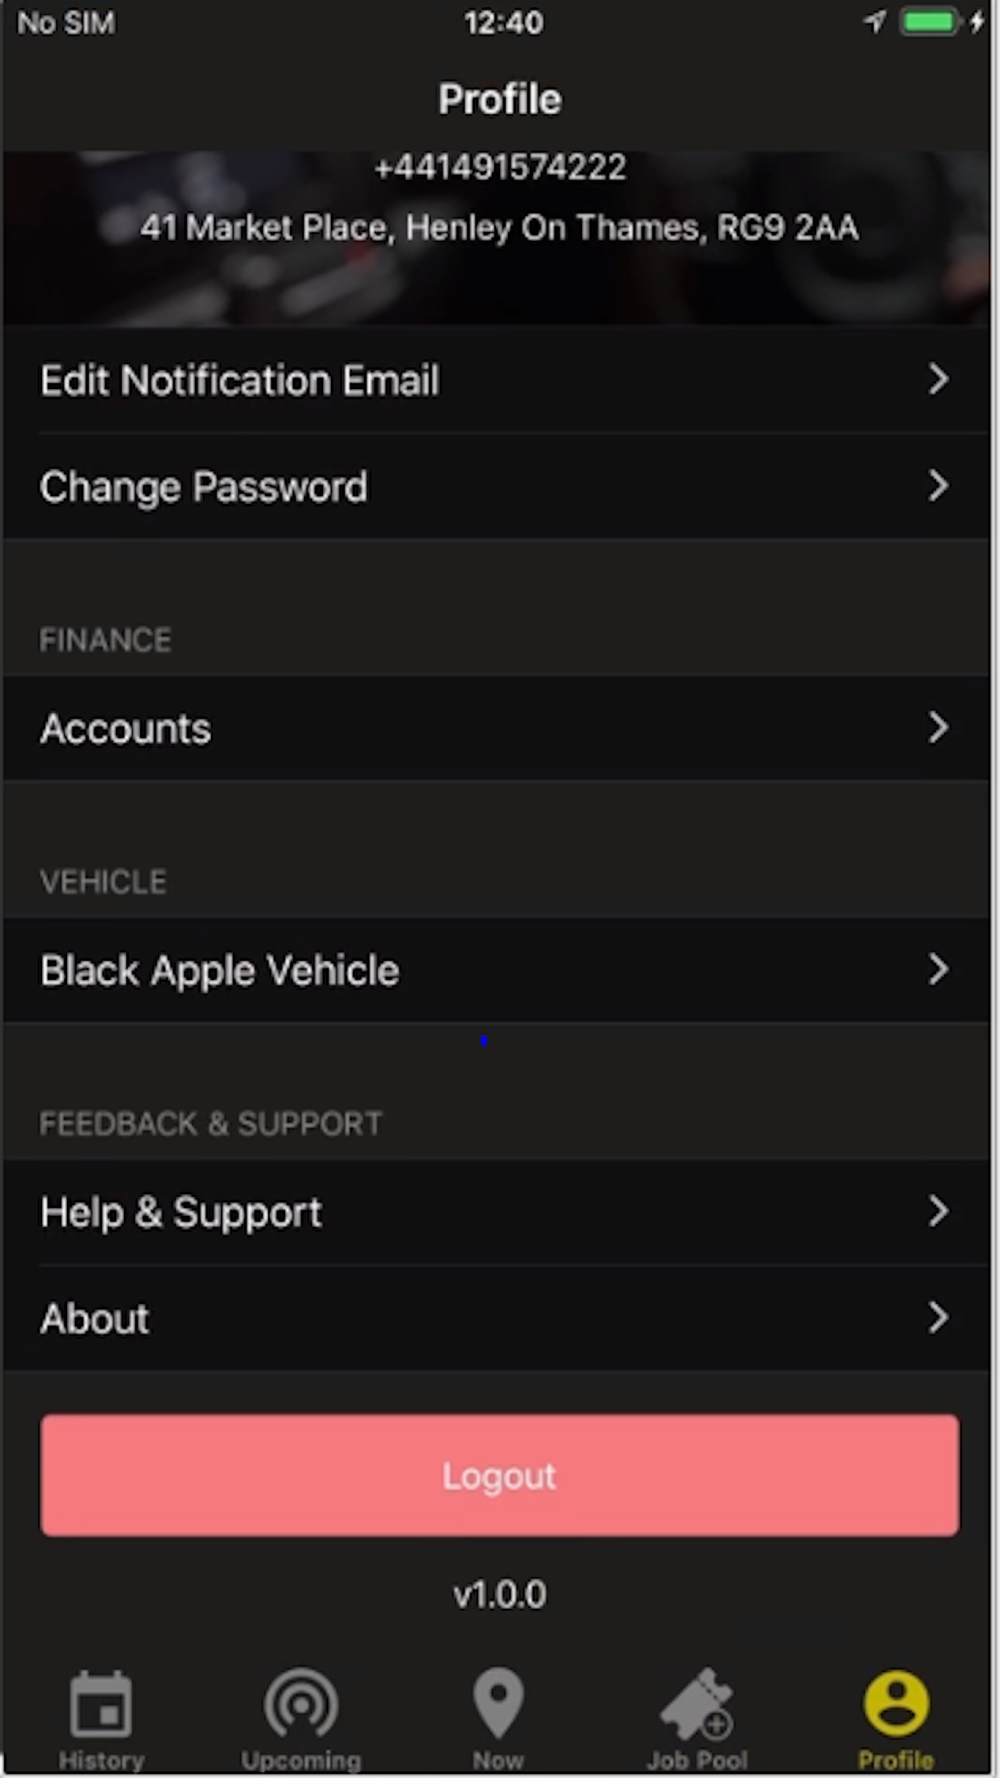Tap the v1.0.0 version label
The height and width of the screenshot is (1778, 1000).
(499, 1594)
